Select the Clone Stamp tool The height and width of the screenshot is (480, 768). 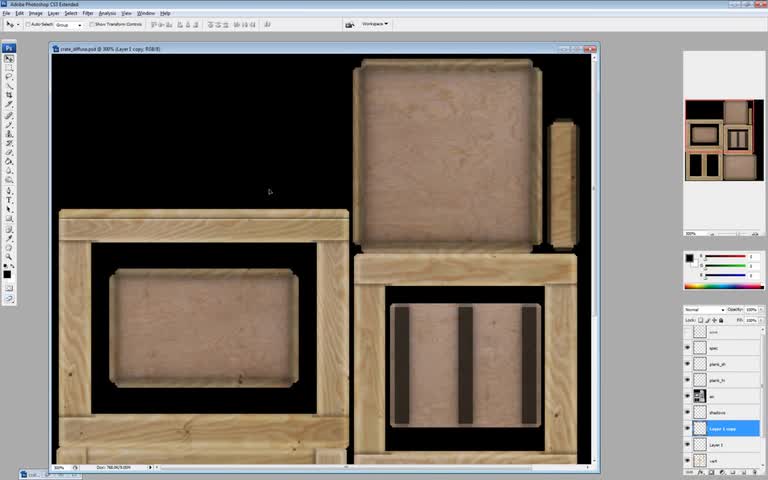(x=9, y=134)
